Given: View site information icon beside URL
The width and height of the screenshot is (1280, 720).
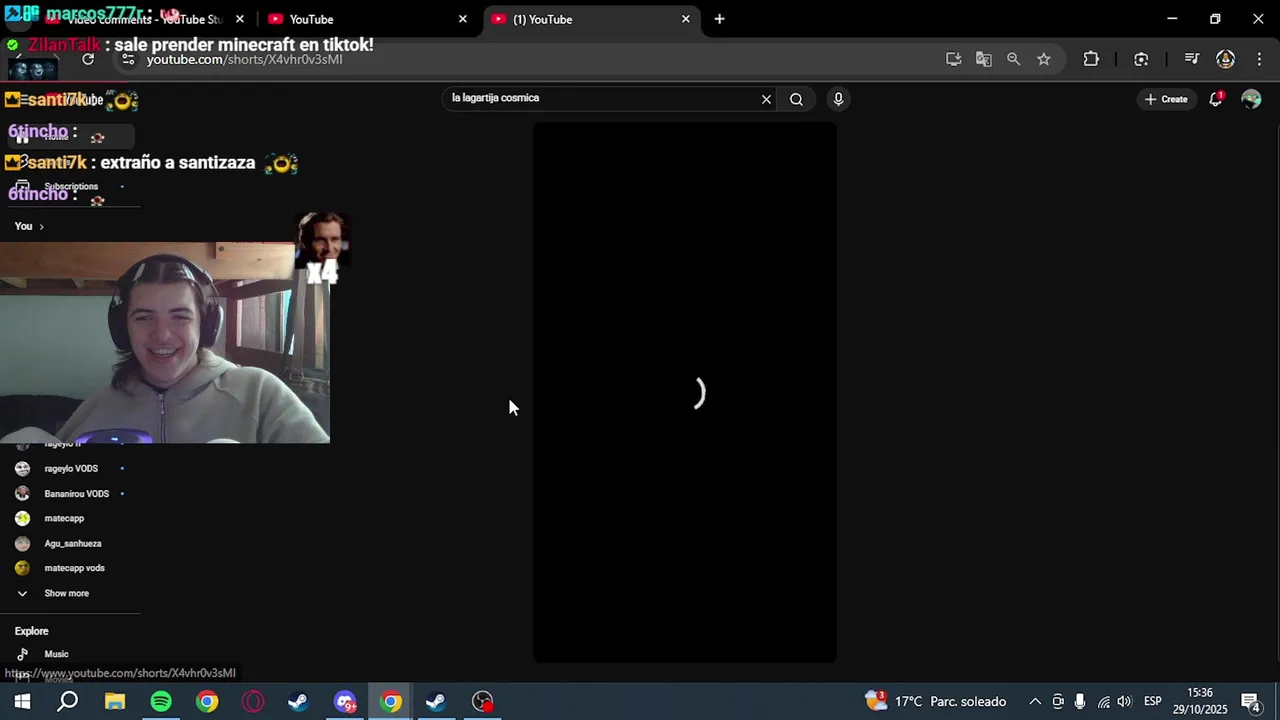Looking at the screenshot, I should tap(128, 59).
